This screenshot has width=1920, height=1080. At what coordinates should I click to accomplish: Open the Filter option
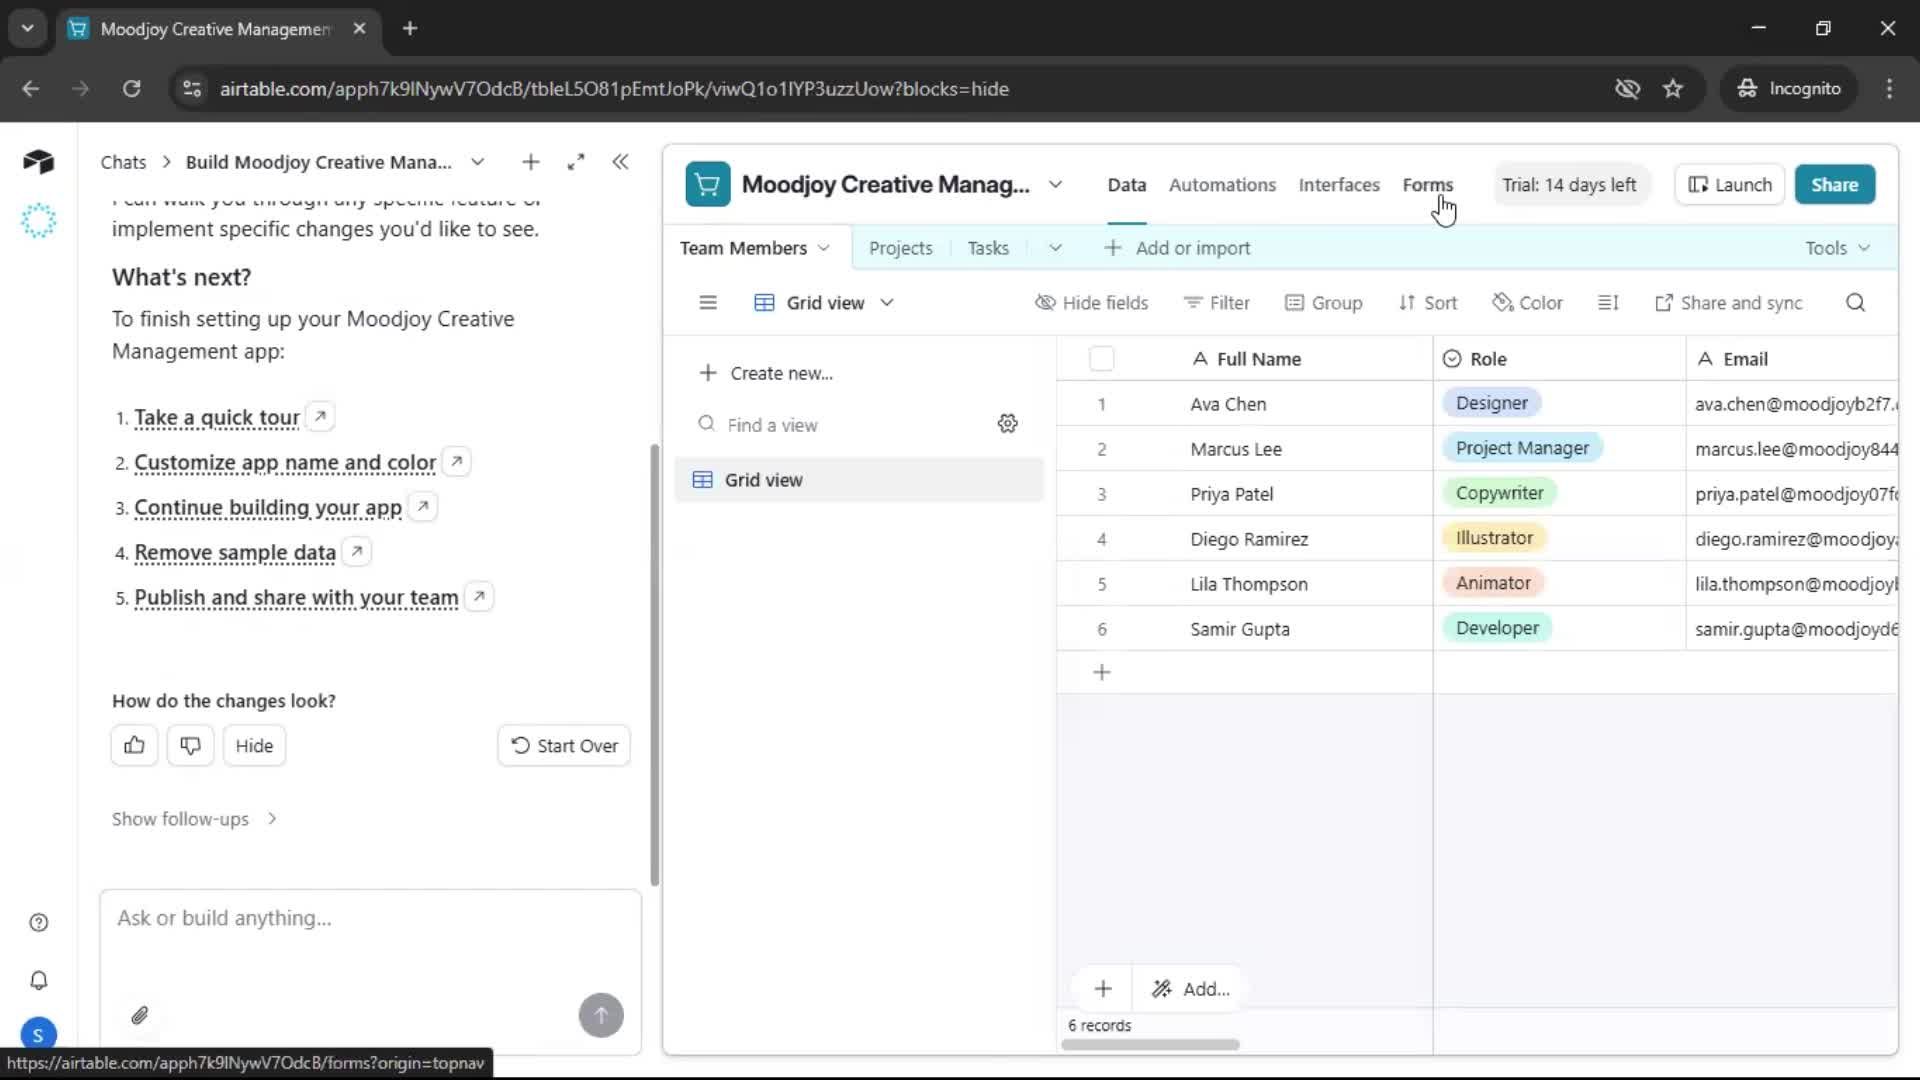pos(1216,303)
